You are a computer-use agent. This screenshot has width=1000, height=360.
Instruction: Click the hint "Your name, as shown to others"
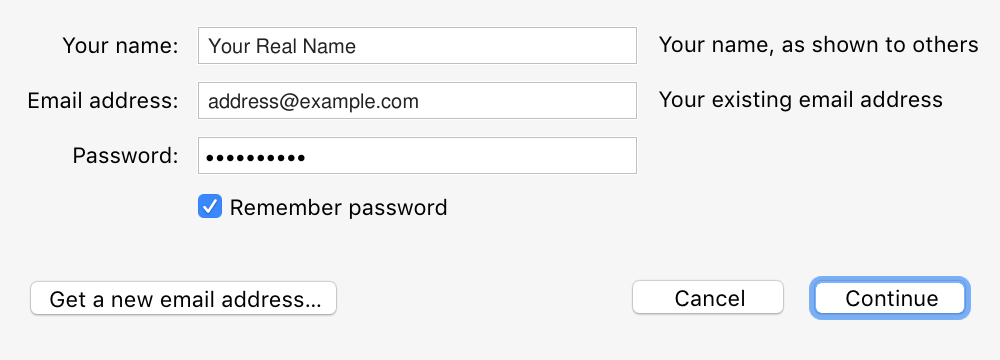coord(818,45)
